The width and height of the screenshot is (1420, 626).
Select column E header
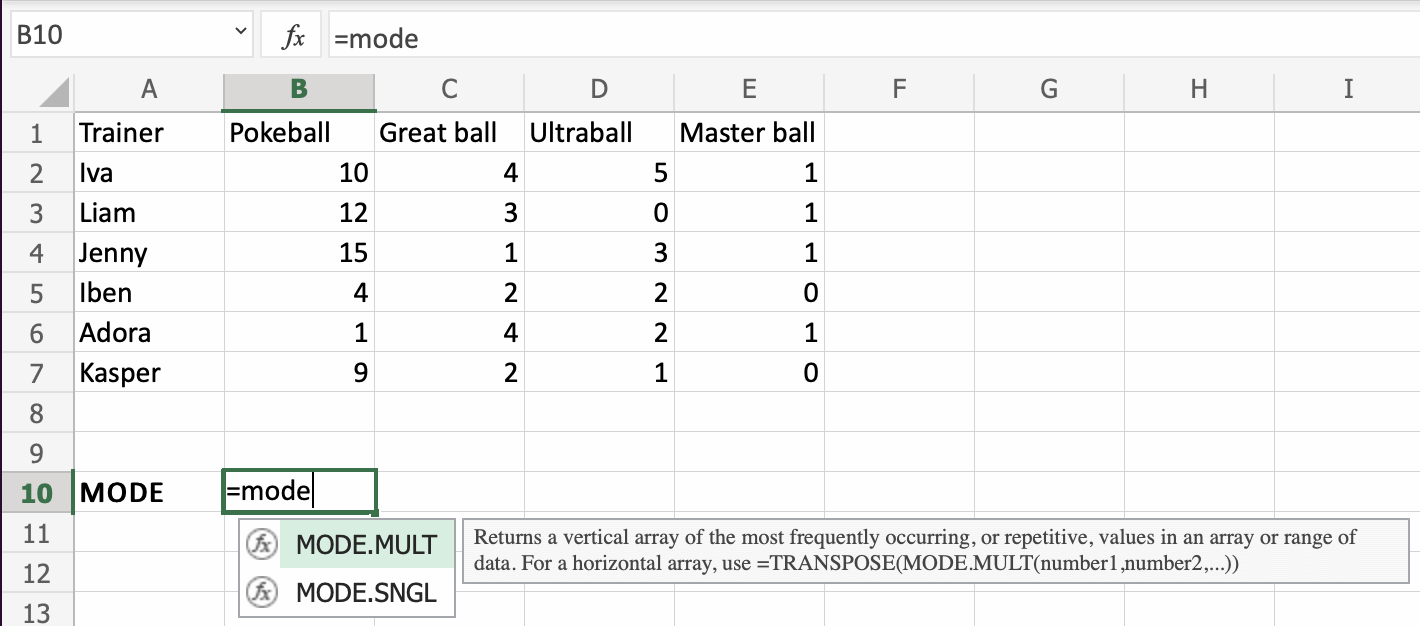749,89
